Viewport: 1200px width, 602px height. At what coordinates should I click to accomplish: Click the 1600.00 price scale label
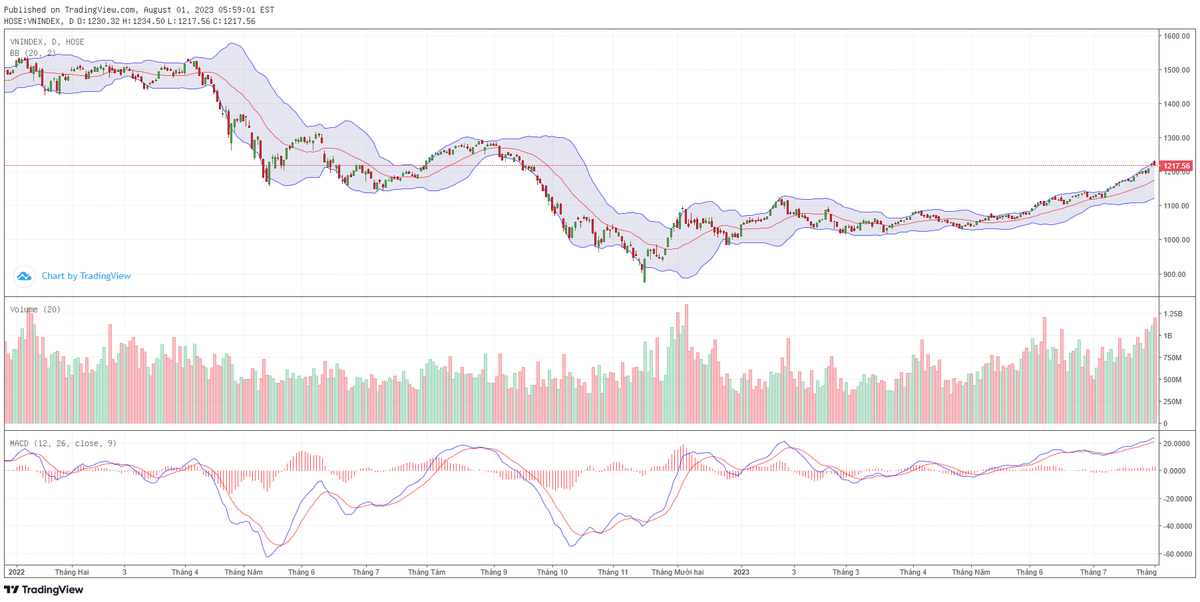[x=1174, y=36]
